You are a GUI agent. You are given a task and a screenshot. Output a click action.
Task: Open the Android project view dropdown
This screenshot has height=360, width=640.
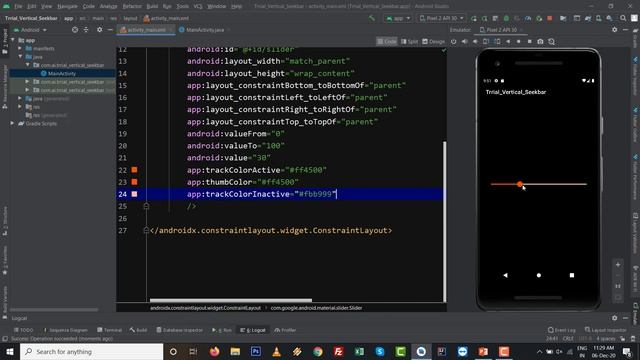coord(30,30)
